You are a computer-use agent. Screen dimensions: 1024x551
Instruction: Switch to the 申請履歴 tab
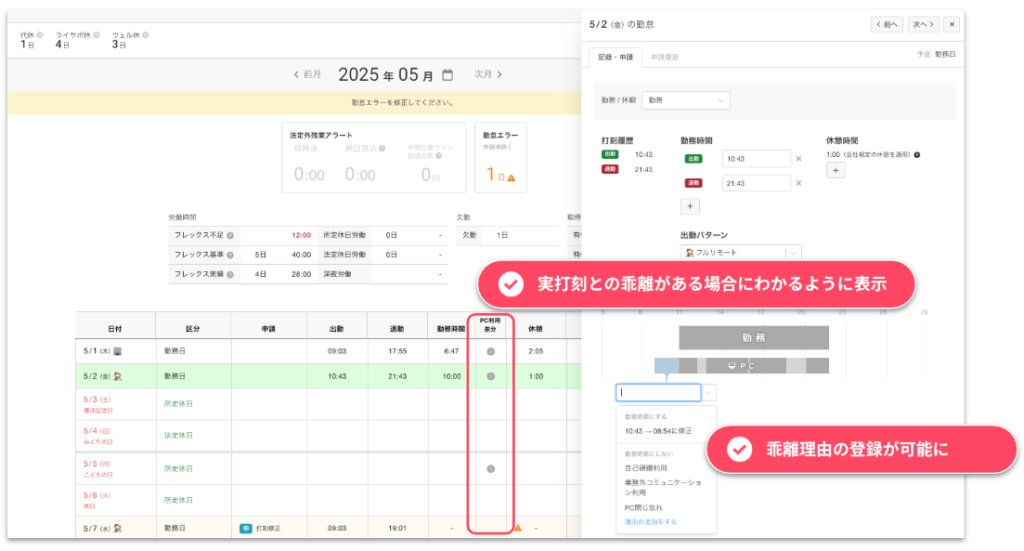[x=665, y=57]
